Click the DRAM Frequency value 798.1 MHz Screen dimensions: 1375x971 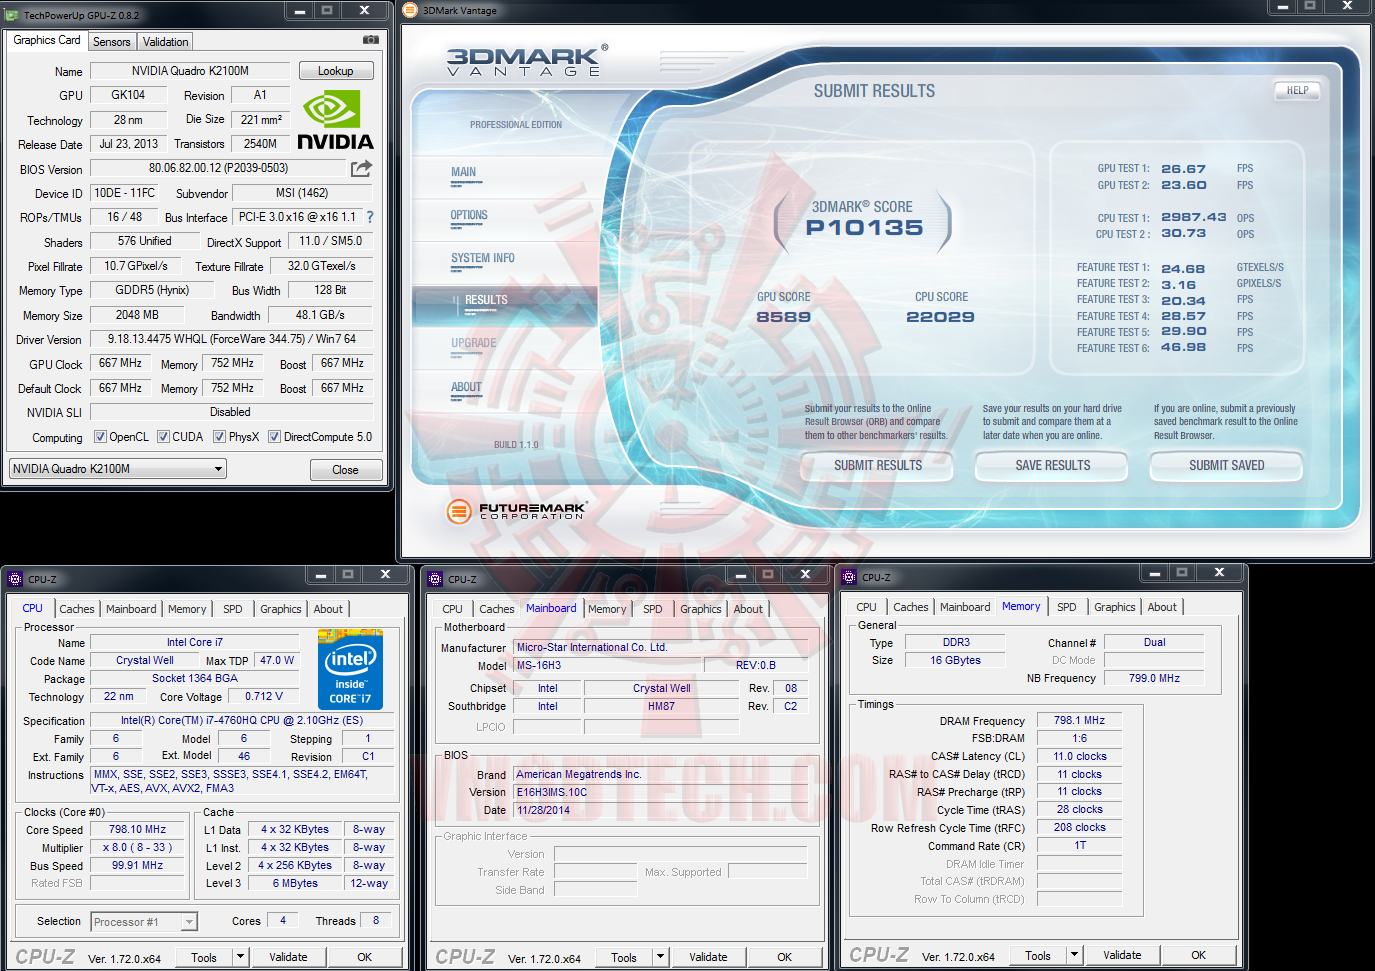pyautogui.click(x=1079, y=720)
